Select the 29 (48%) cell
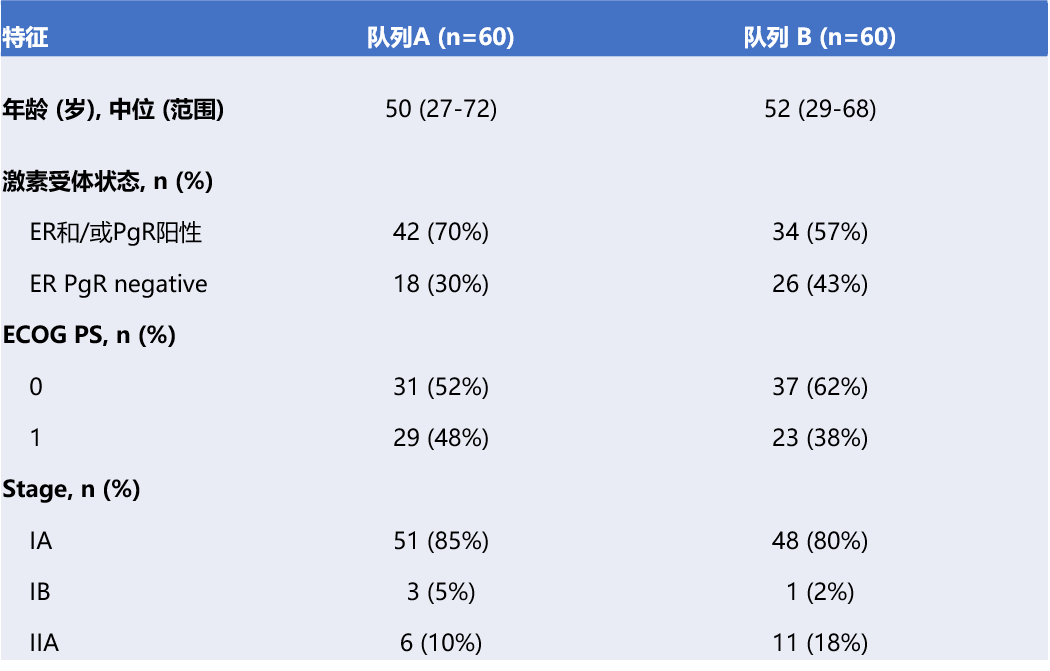 441,438
